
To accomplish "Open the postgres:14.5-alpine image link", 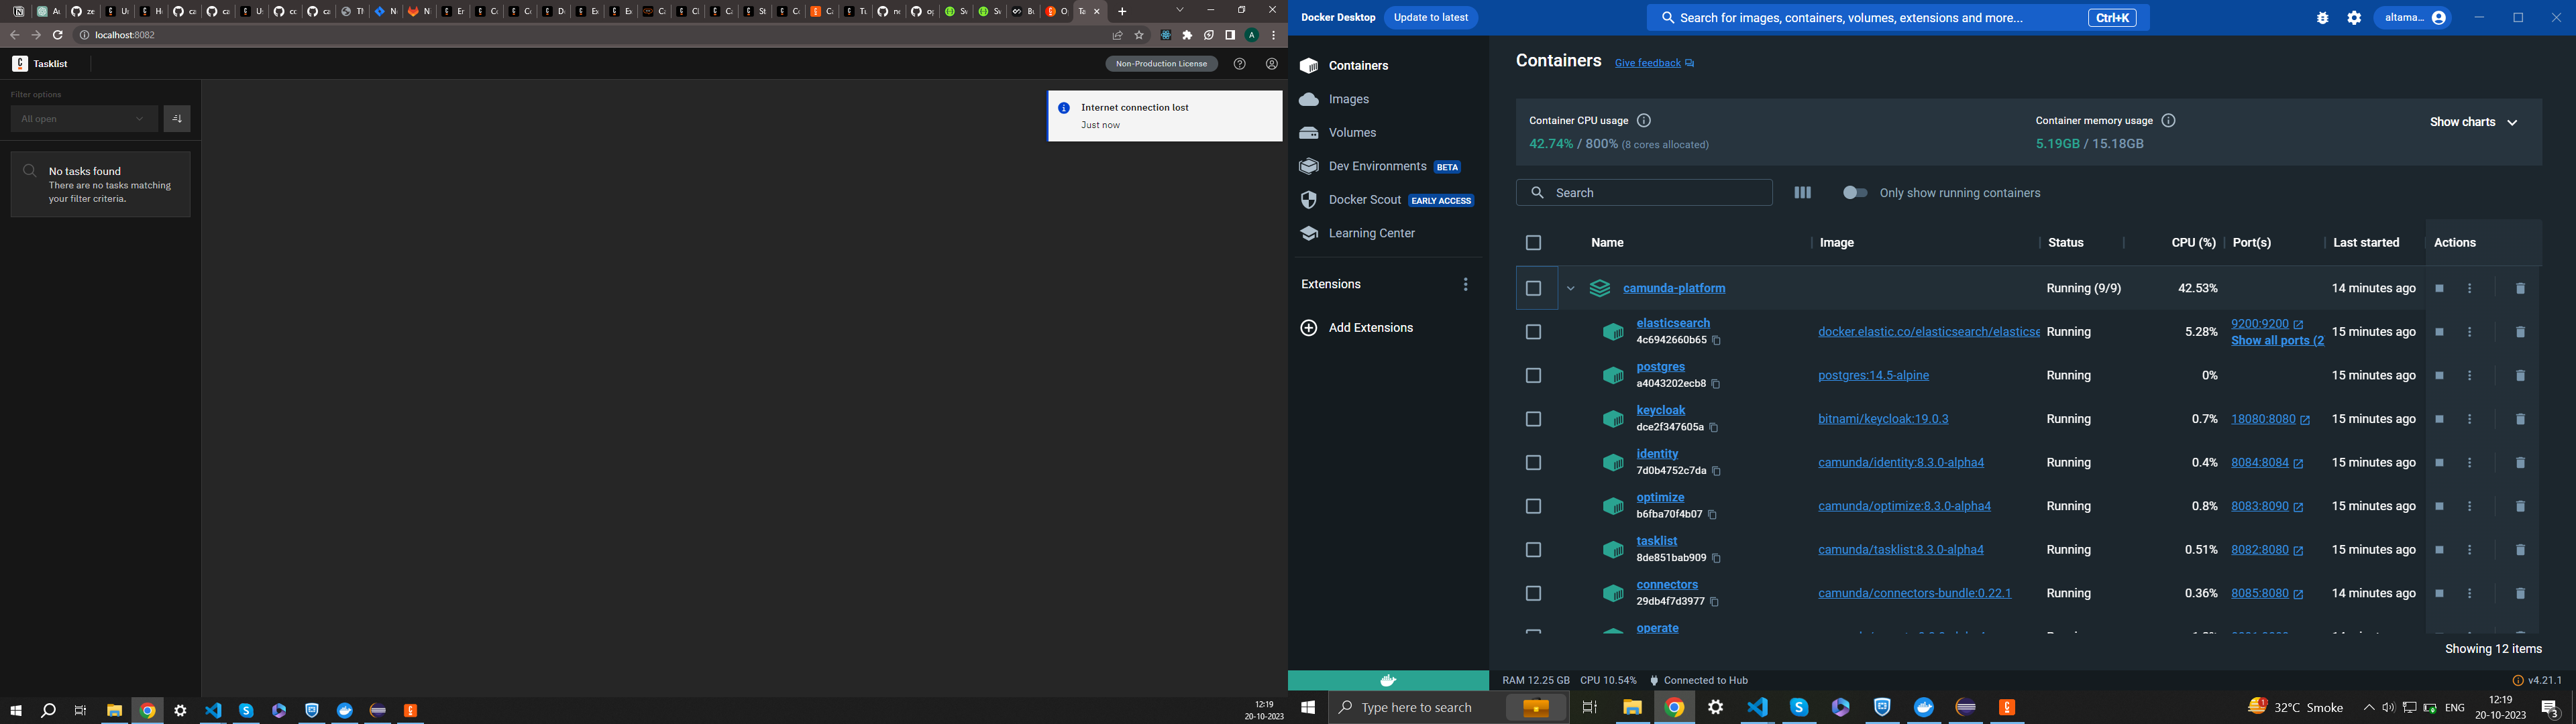I will click(1873, 376).
